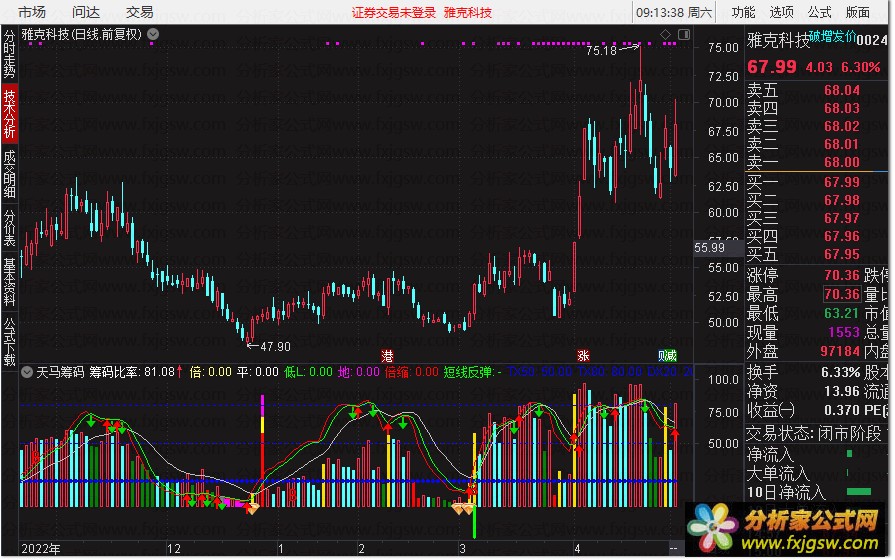Switch to 公式下载 side tab
This screenshot has height=560, width=895.
tap(10, 341)
